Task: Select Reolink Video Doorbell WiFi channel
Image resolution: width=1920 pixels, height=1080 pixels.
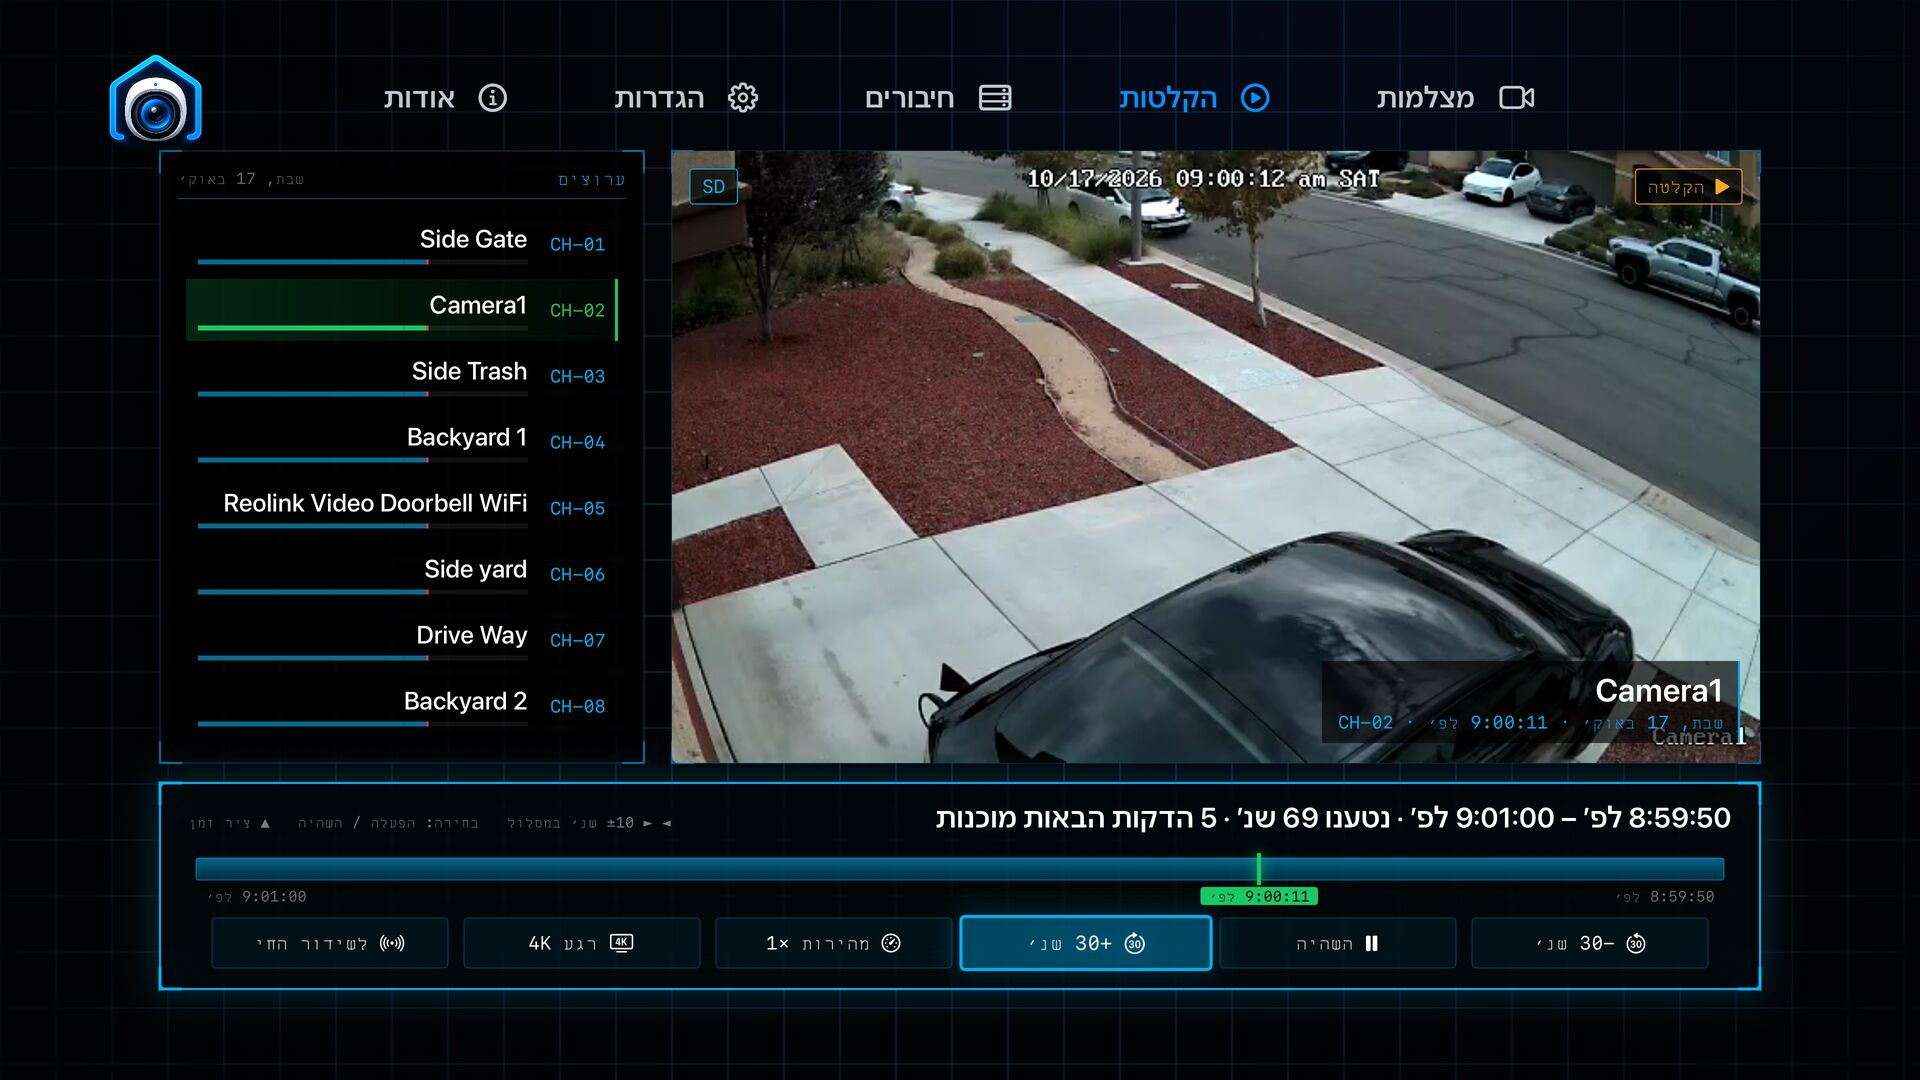Action: click(x=402, y=507)
